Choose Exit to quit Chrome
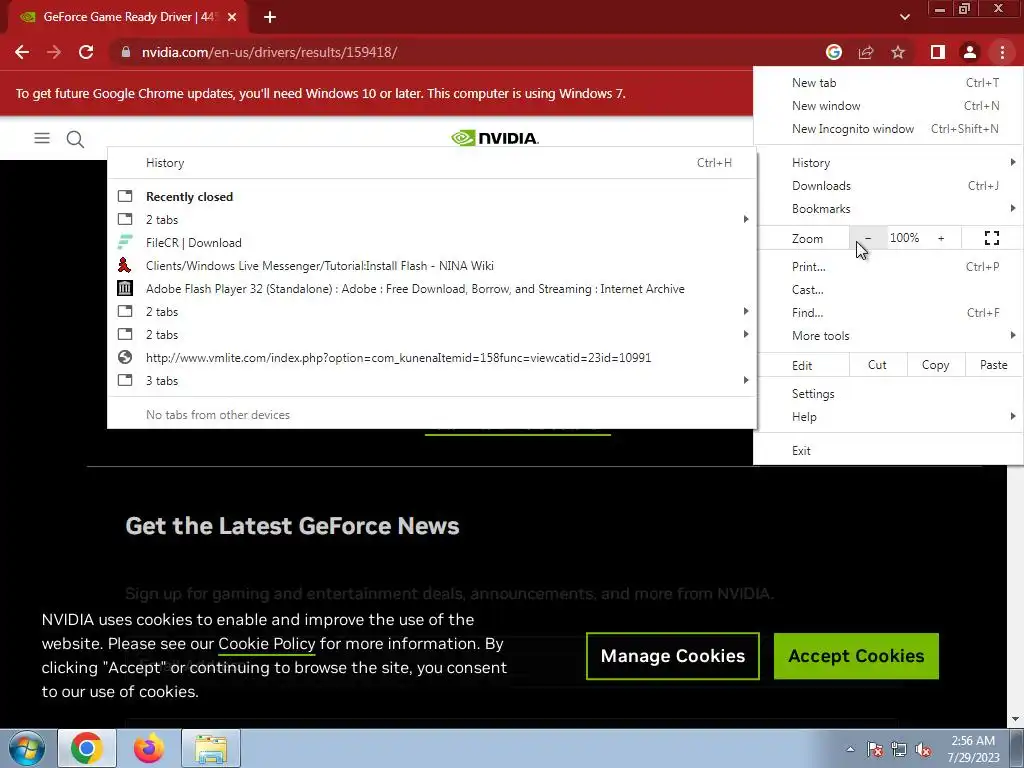Screen dimensions: 1024x768 click(888, 451)
